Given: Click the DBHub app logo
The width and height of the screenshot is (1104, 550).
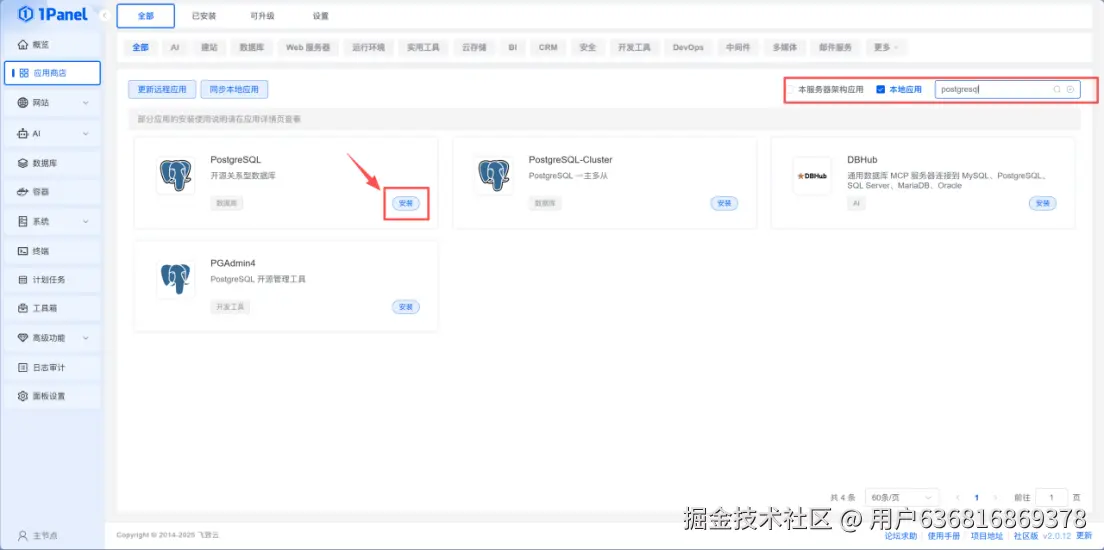Looking at the screenshot, I should [x=812, y=175].
